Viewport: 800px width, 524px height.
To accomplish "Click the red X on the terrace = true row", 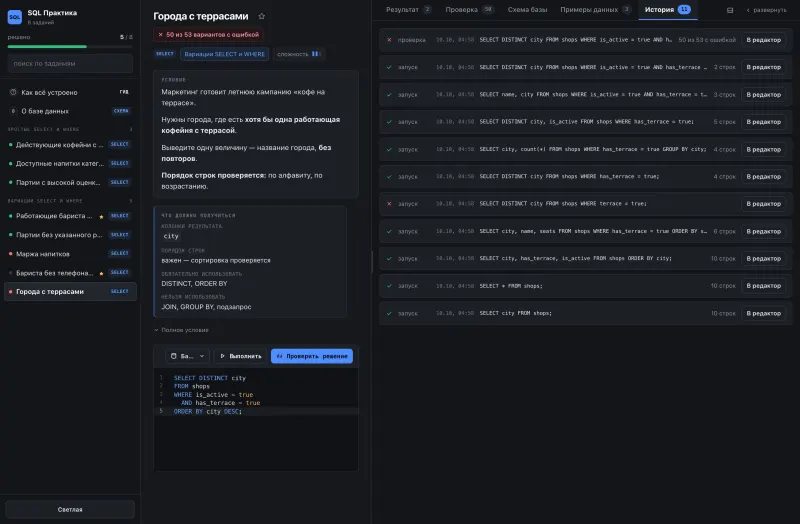I will click(389, 204).
